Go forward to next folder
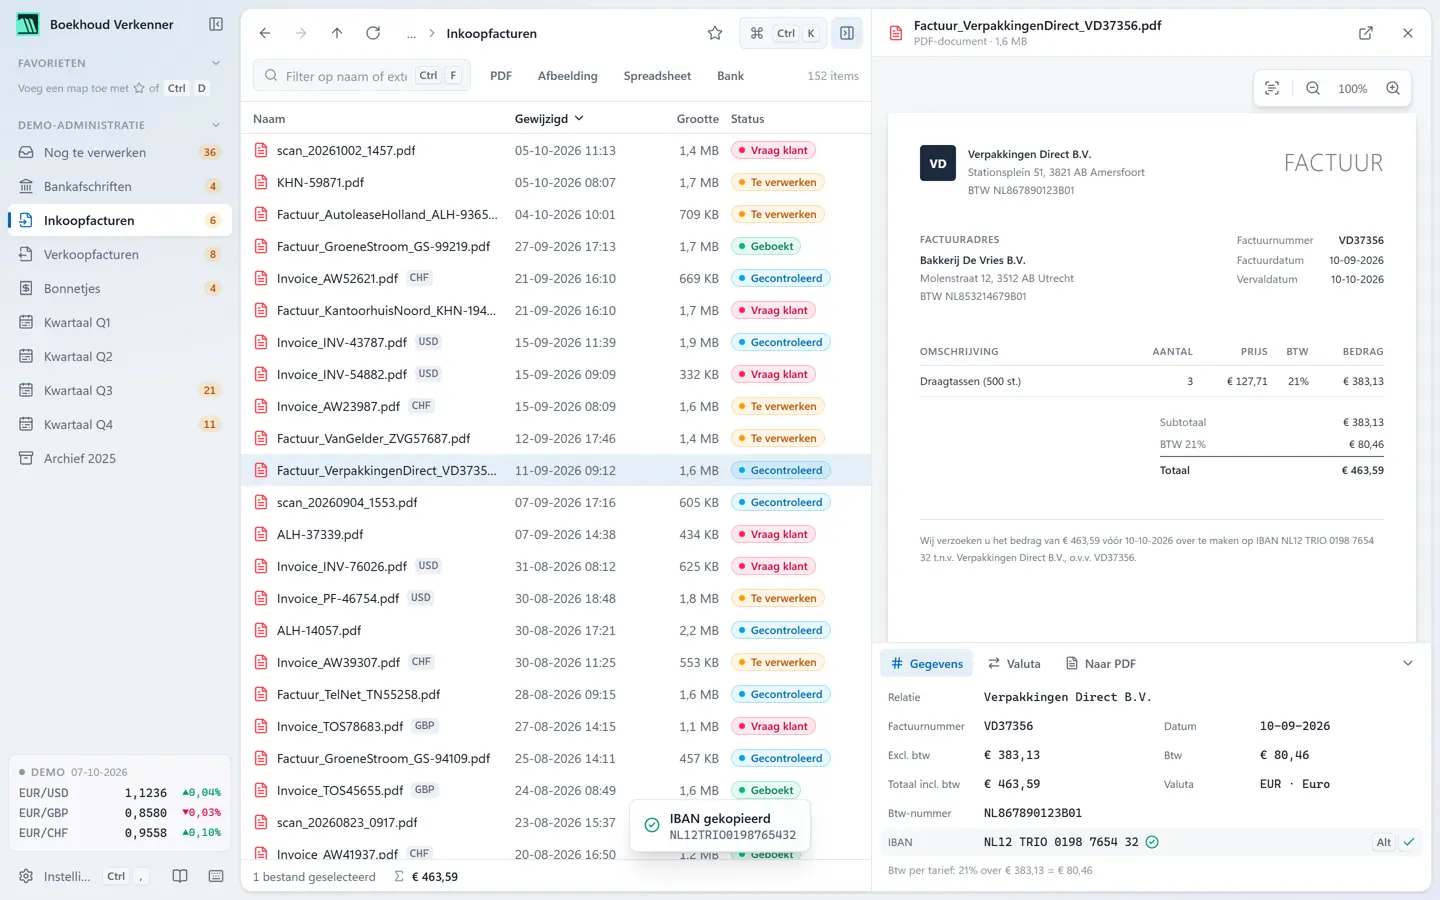This screenshot has height=900, width=1440. click(x=301, y=33)
